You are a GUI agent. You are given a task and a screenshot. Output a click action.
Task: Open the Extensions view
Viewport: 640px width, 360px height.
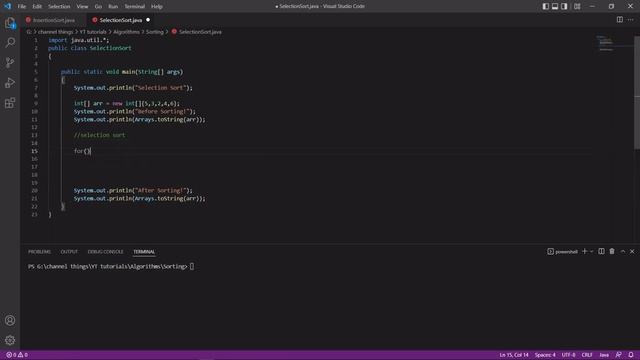tap(10, 102)
